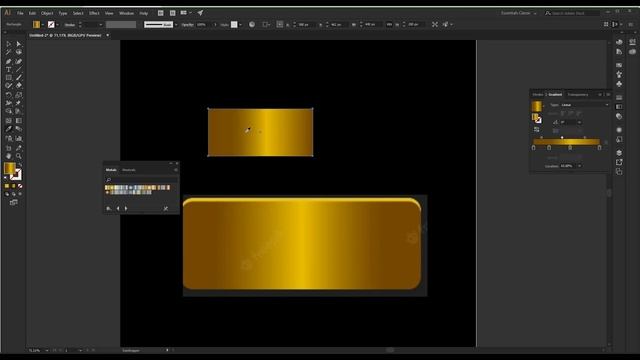Open the Window menu
640x360 pixels.
click(126, 13)
